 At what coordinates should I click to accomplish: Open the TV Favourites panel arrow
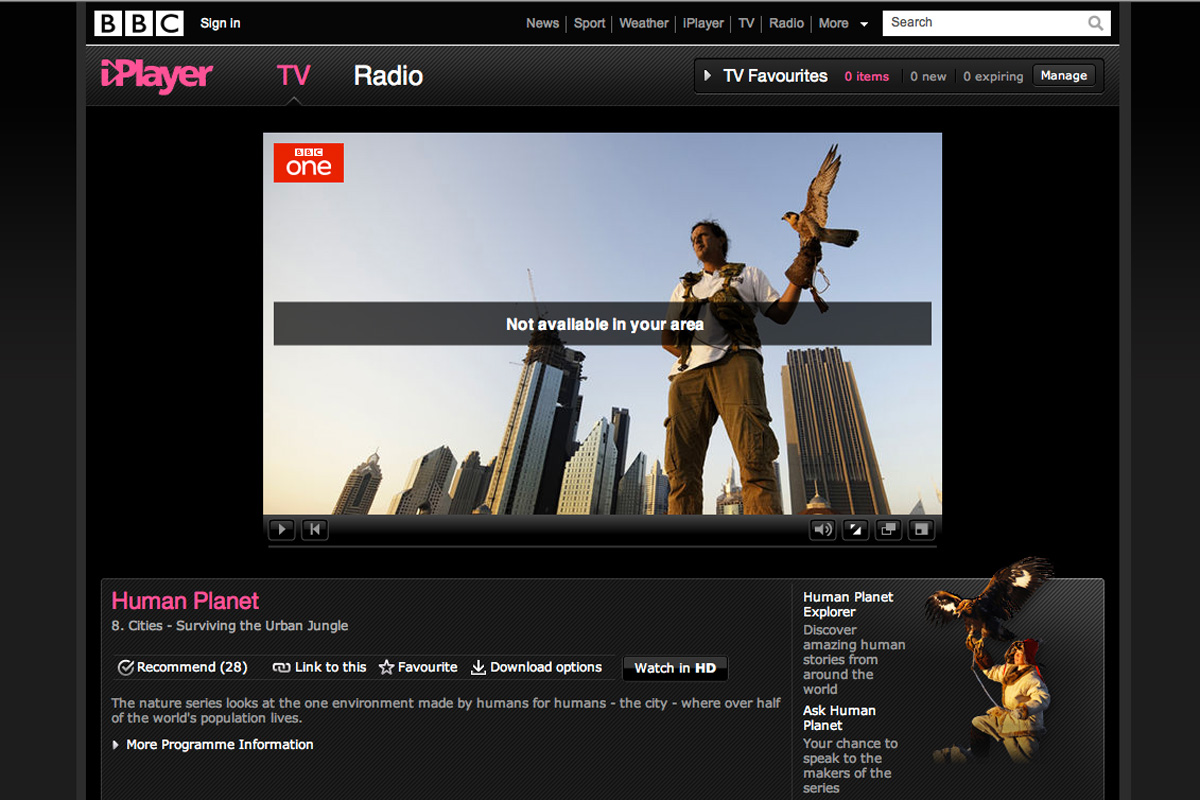[x=709, y=75]
